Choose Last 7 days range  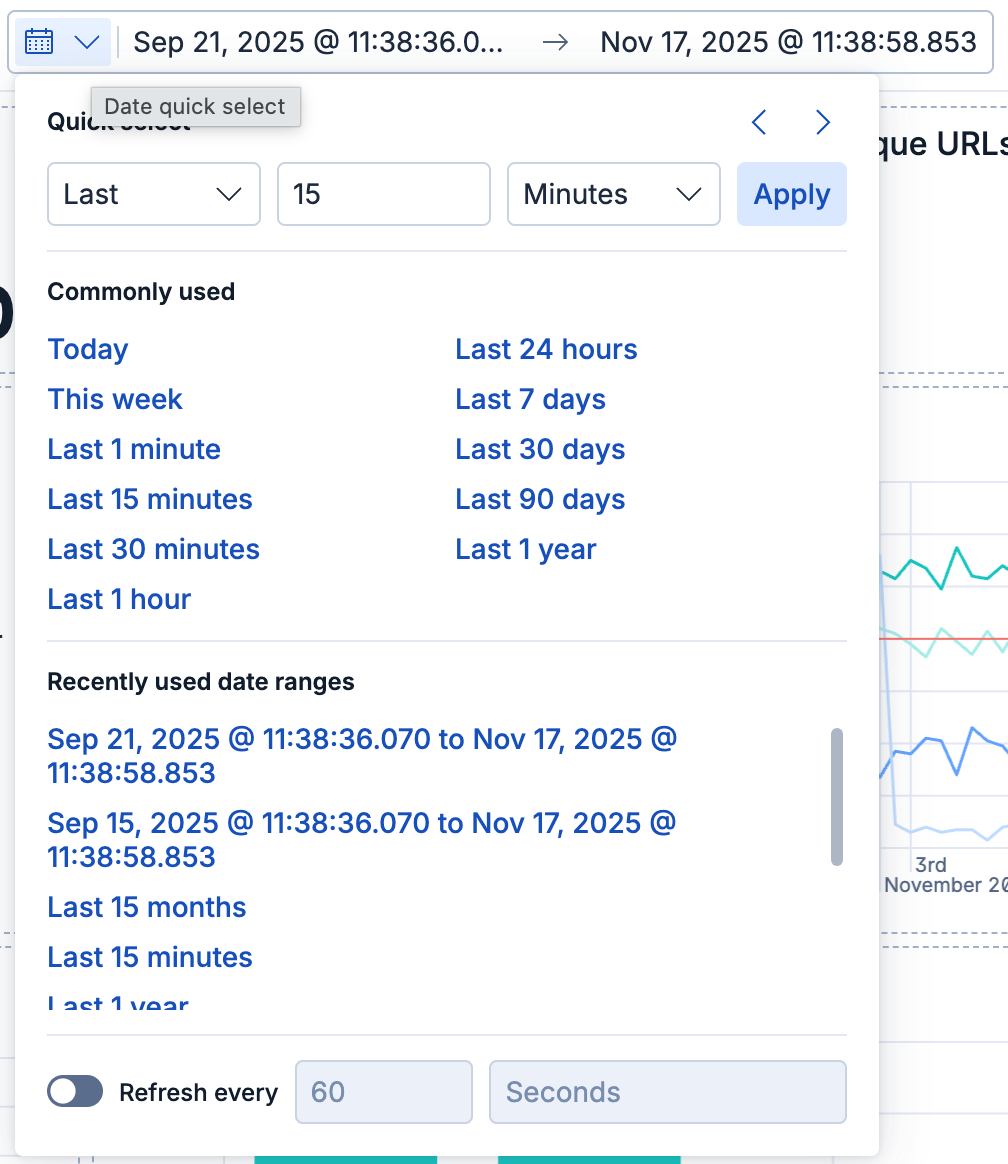[530, 399]
